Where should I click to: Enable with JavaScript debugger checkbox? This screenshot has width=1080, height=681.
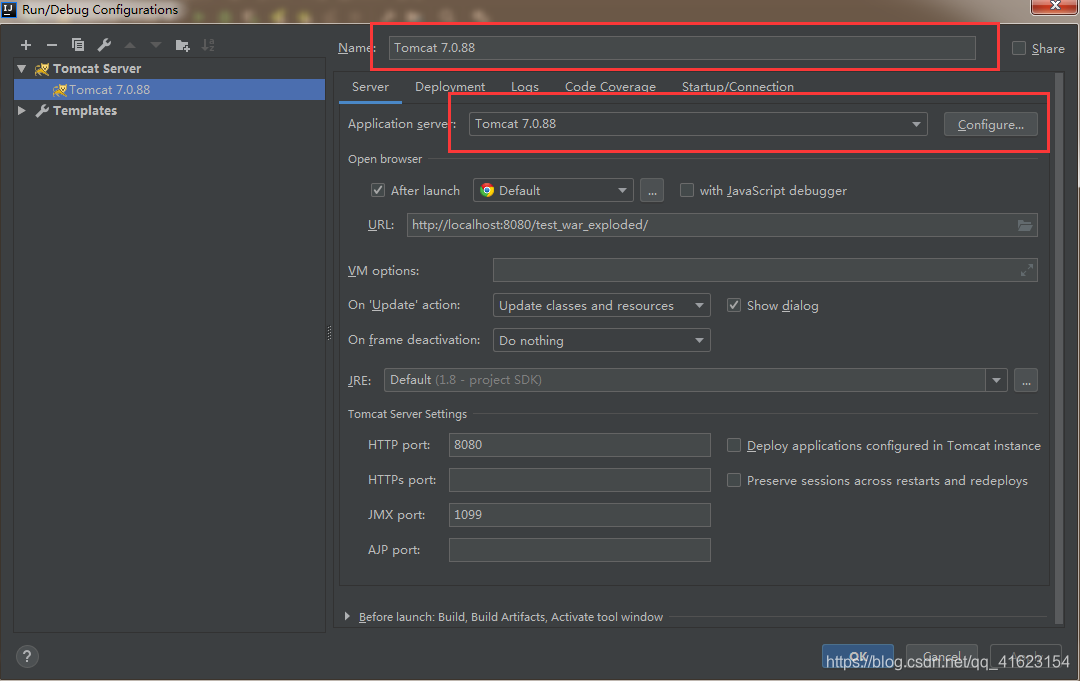pyautogui.click(x=687, y=191)
